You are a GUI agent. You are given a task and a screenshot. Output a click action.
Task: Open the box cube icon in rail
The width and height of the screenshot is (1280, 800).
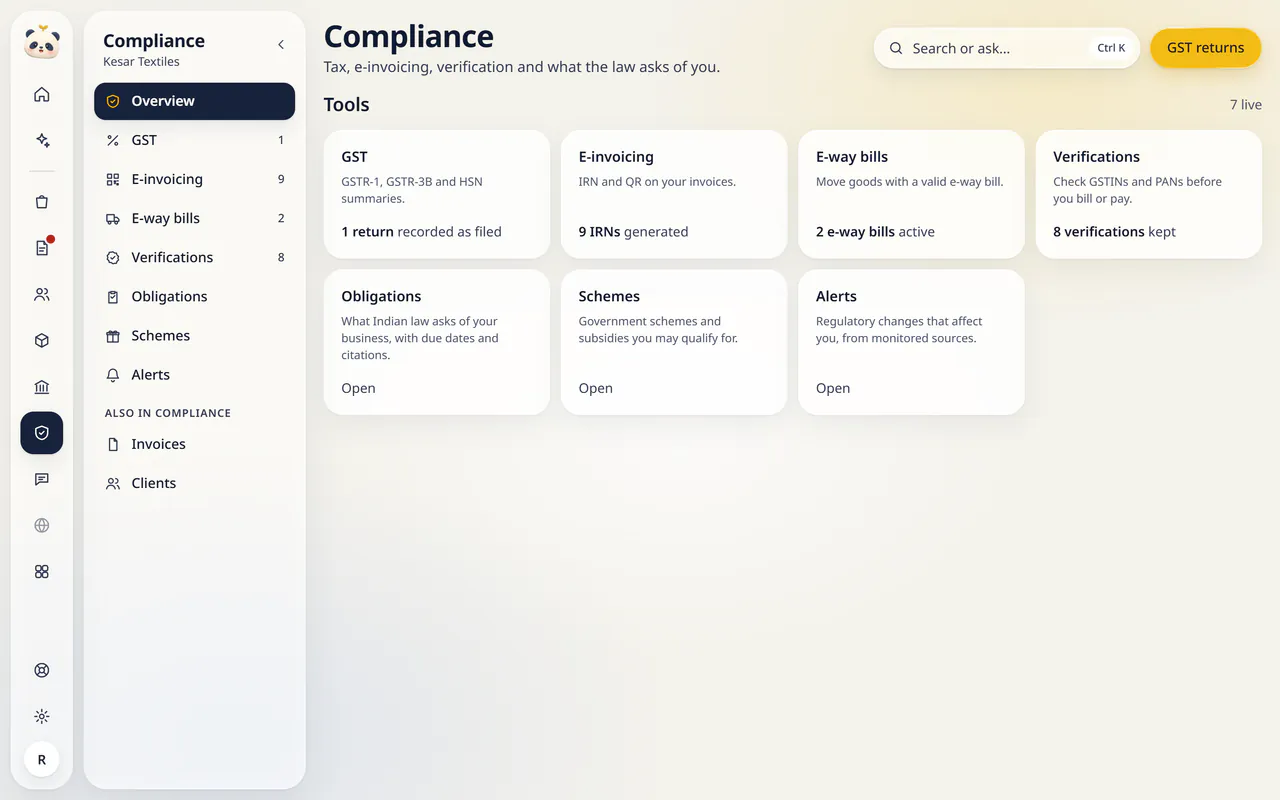tap(42, 341)
